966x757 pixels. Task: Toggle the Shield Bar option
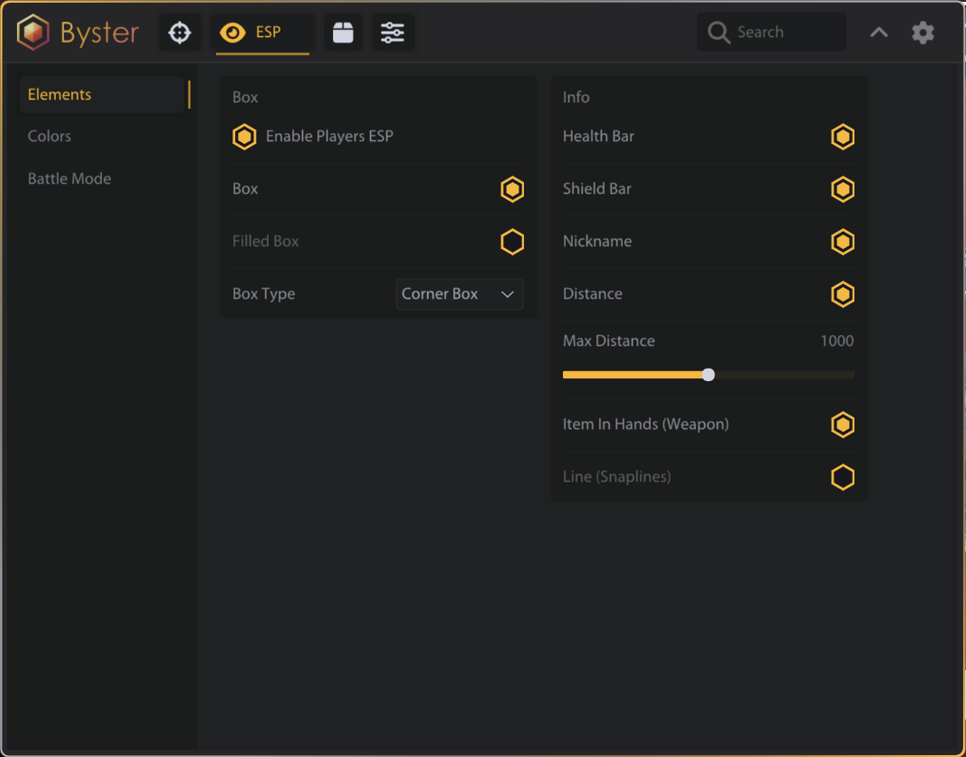(x=842, y=189)
